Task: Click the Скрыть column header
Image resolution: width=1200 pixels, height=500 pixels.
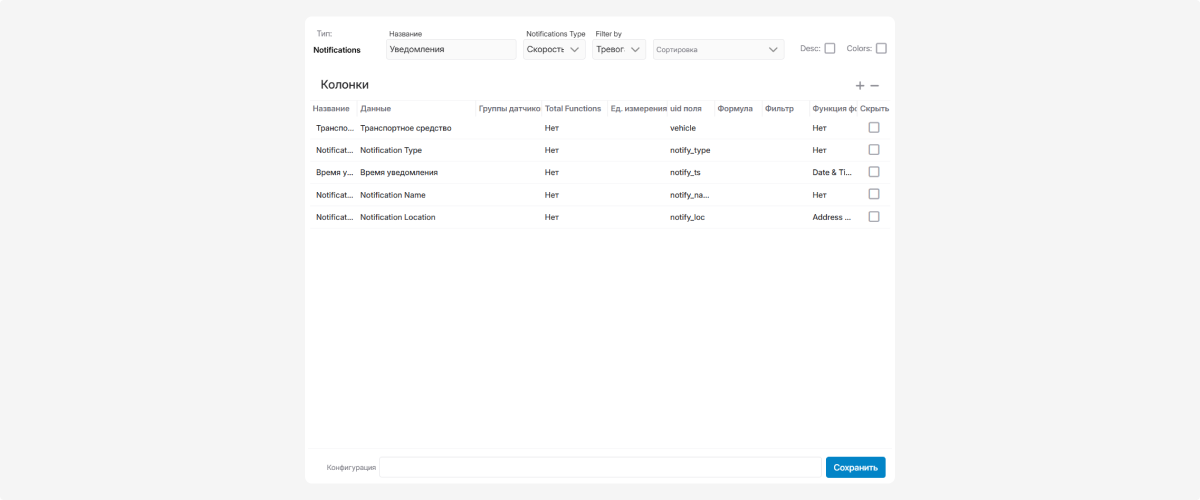Action: point(874,108)
